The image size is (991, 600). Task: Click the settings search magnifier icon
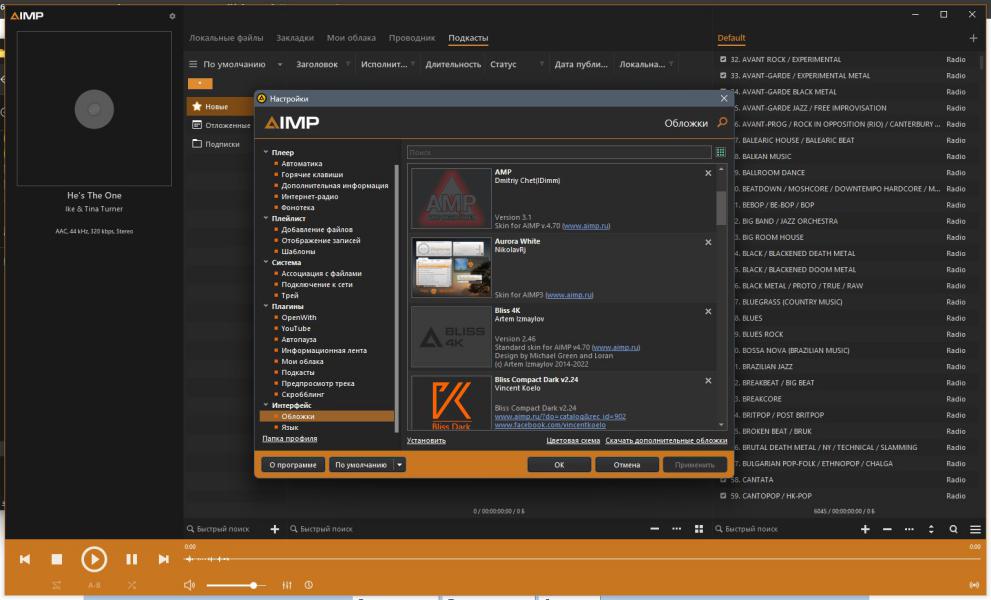(722, 122)
